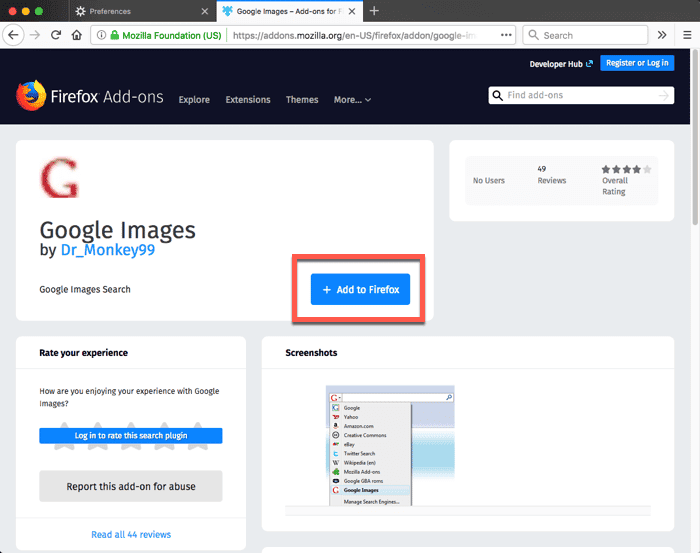
Task: Click Register or Log in button
Action: (x=637, y=63)
